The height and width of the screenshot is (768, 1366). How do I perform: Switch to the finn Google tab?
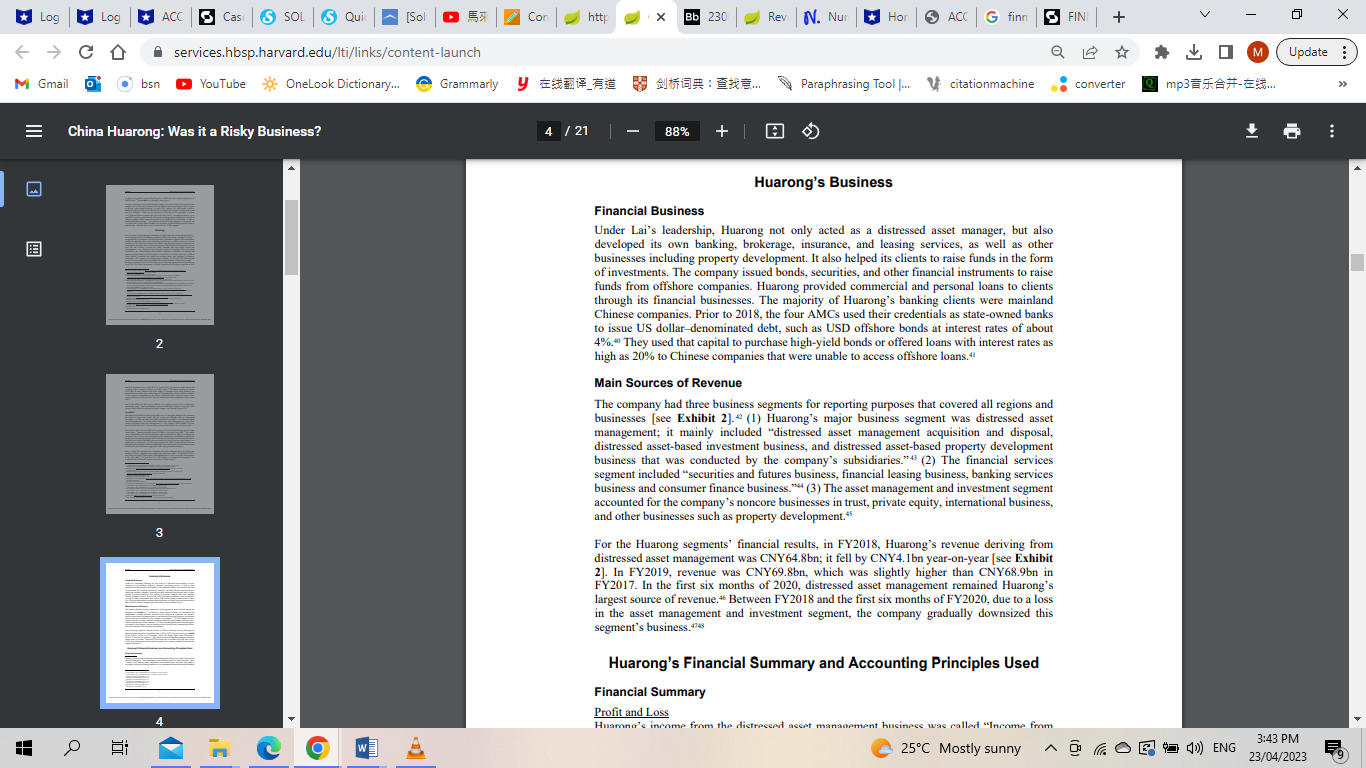(x=1006, y=17)
